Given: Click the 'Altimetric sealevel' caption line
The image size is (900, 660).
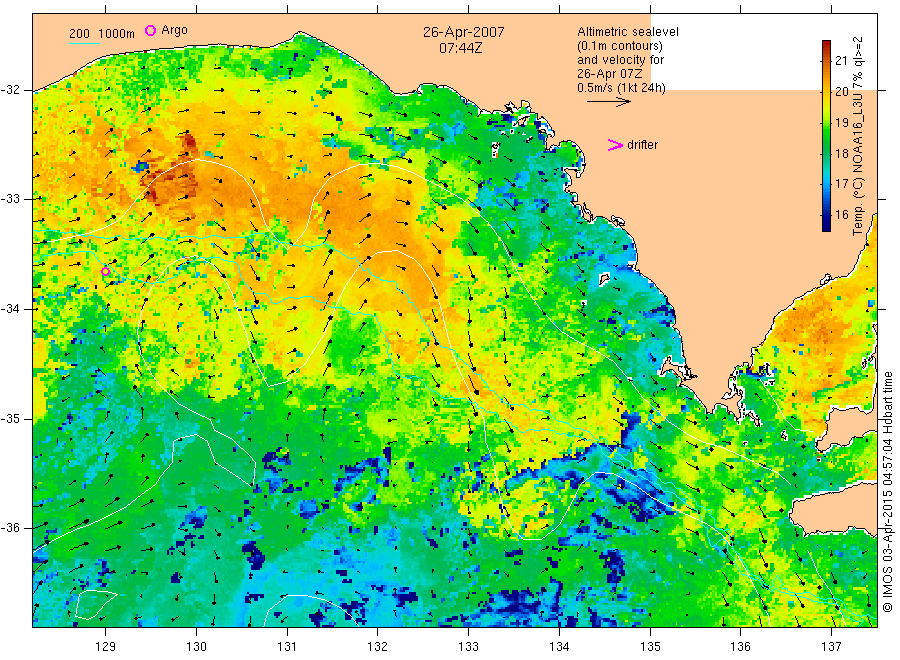Looking at the screenshot, I should (x=628, y=32).
